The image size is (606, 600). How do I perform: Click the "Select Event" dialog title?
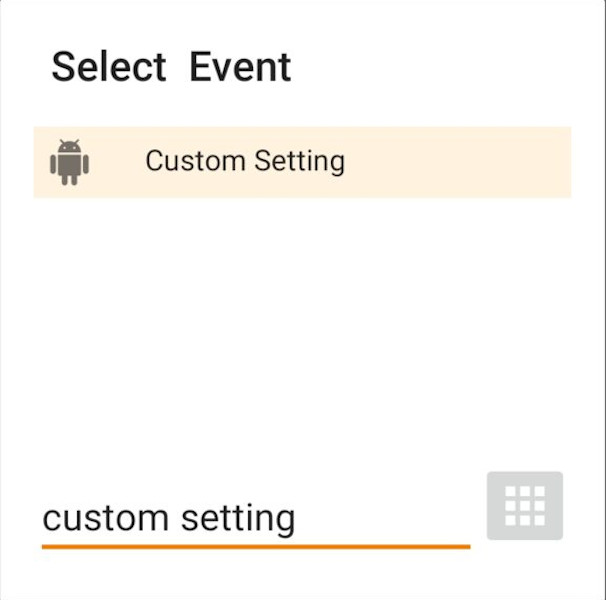171,67
